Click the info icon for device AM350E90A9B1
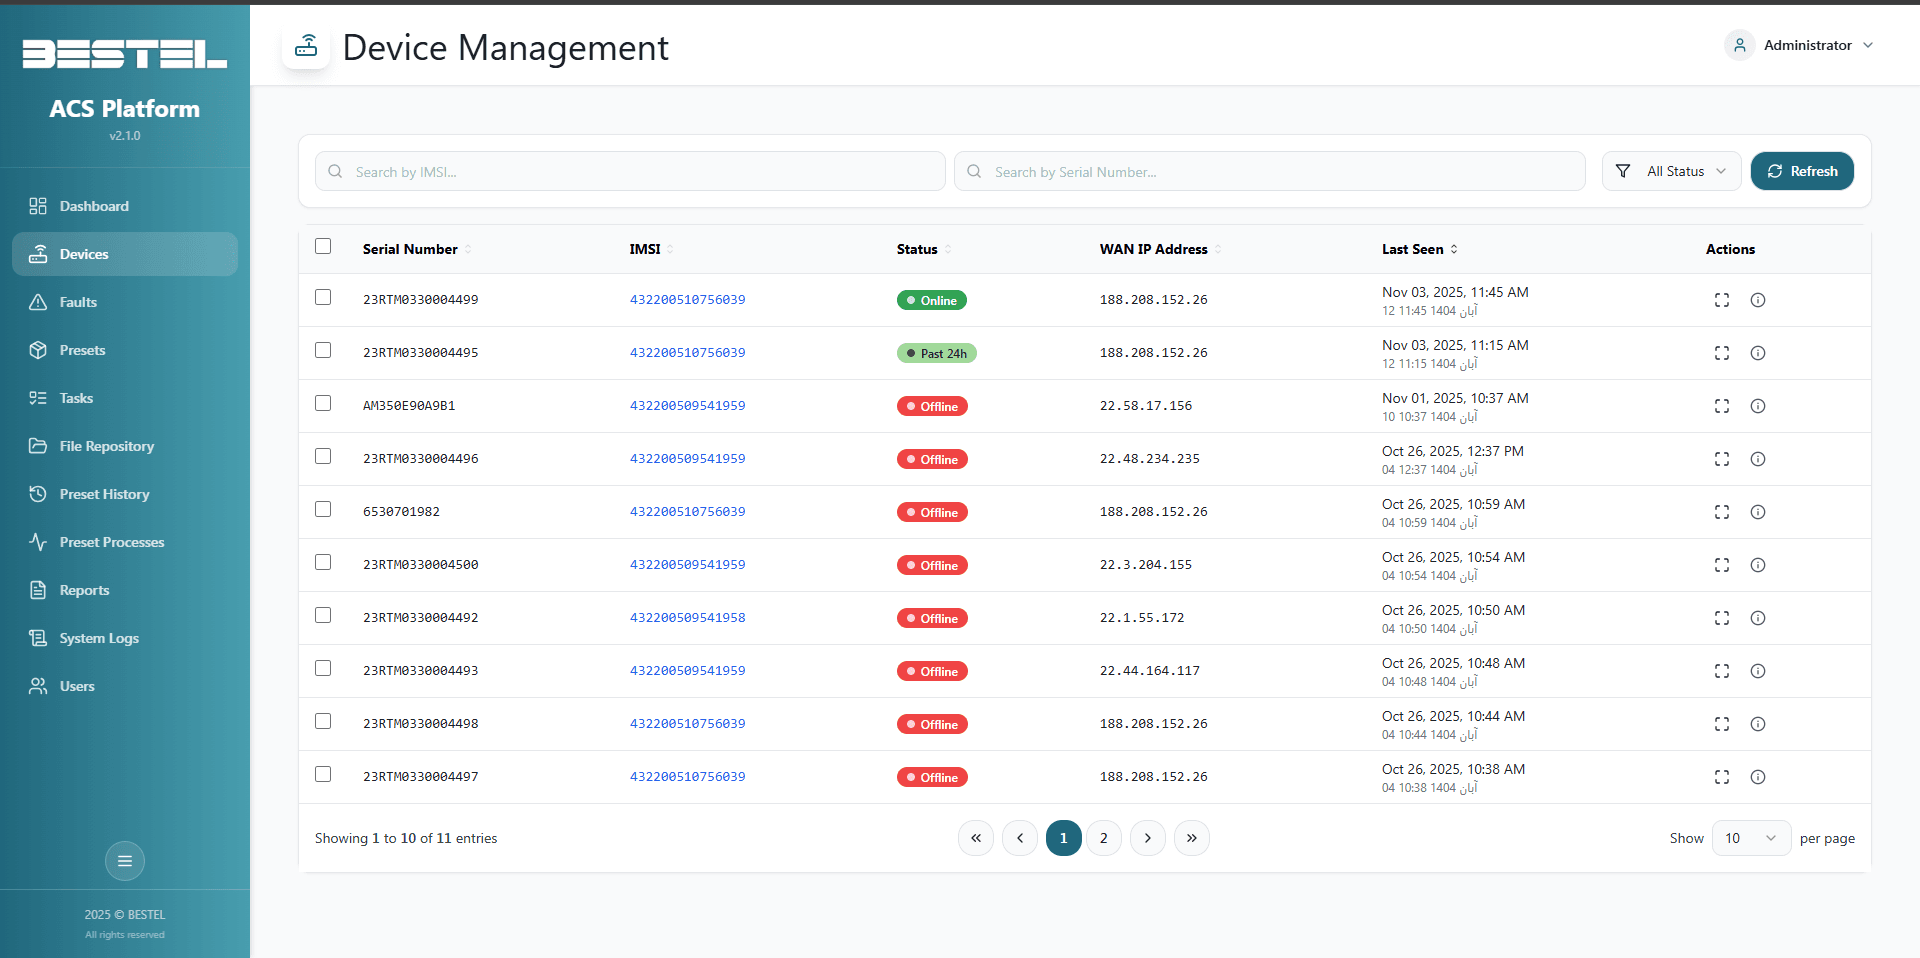 tap(1758, 406)
